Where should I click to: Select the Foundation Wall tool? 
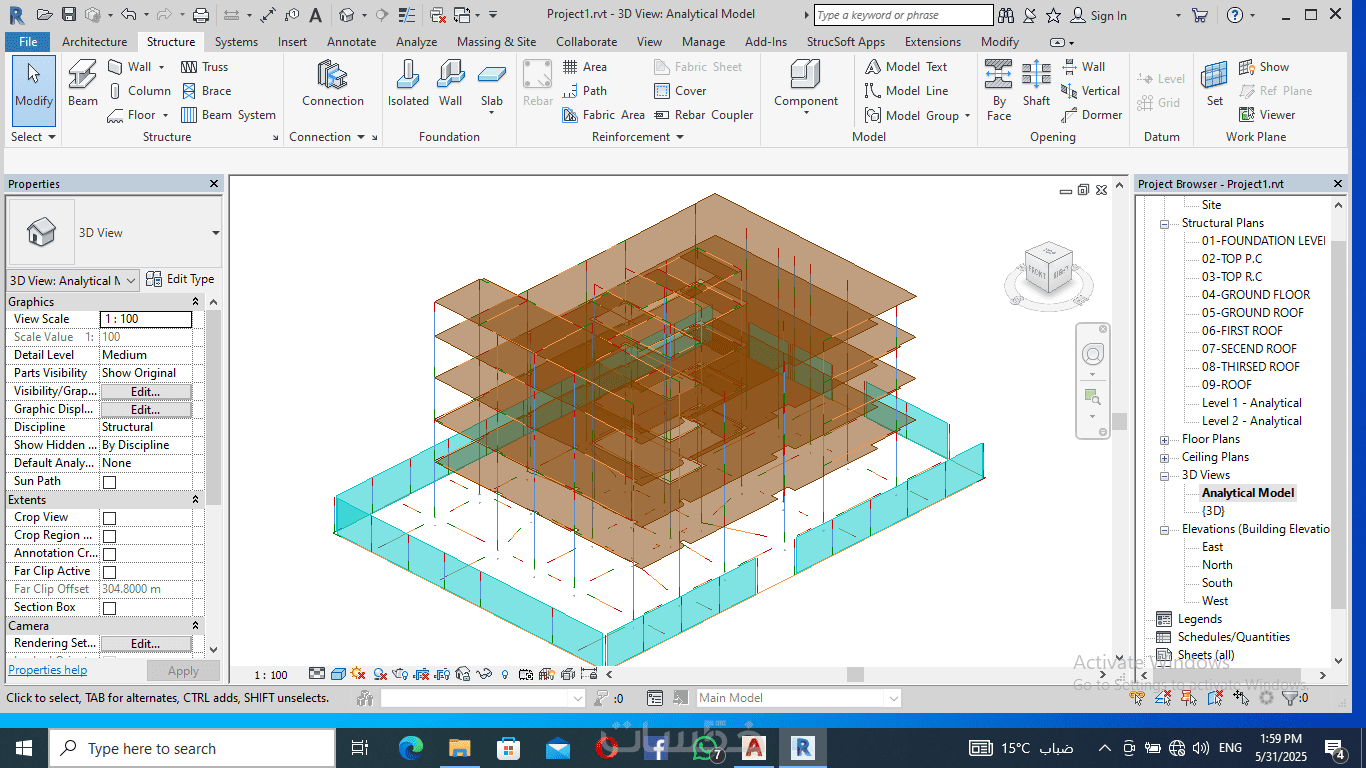coord(451,83)
